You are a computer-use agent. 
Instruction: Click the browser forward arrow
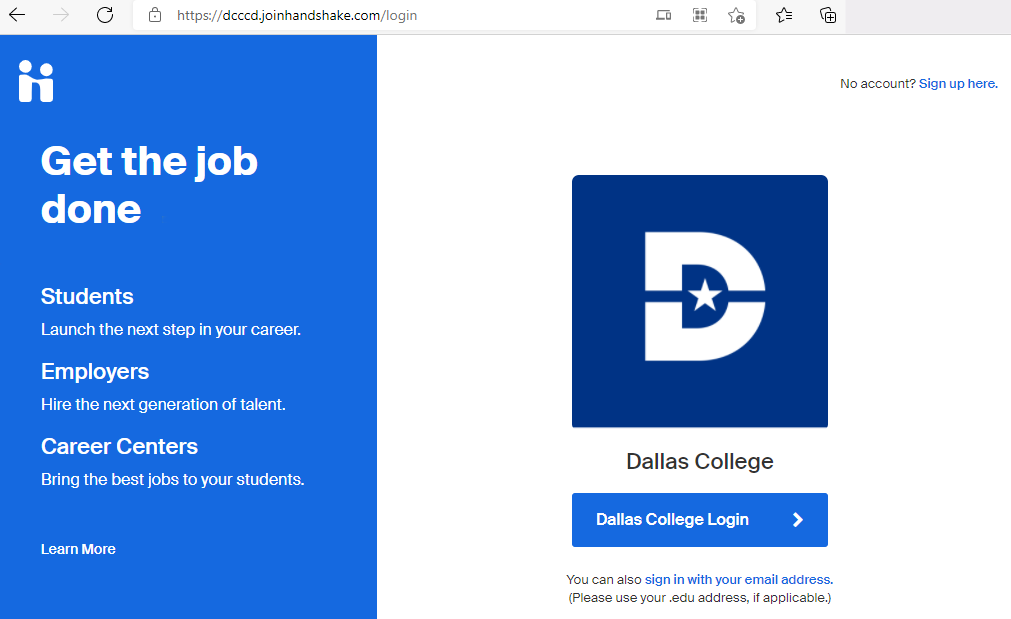(x=61, y=15)
